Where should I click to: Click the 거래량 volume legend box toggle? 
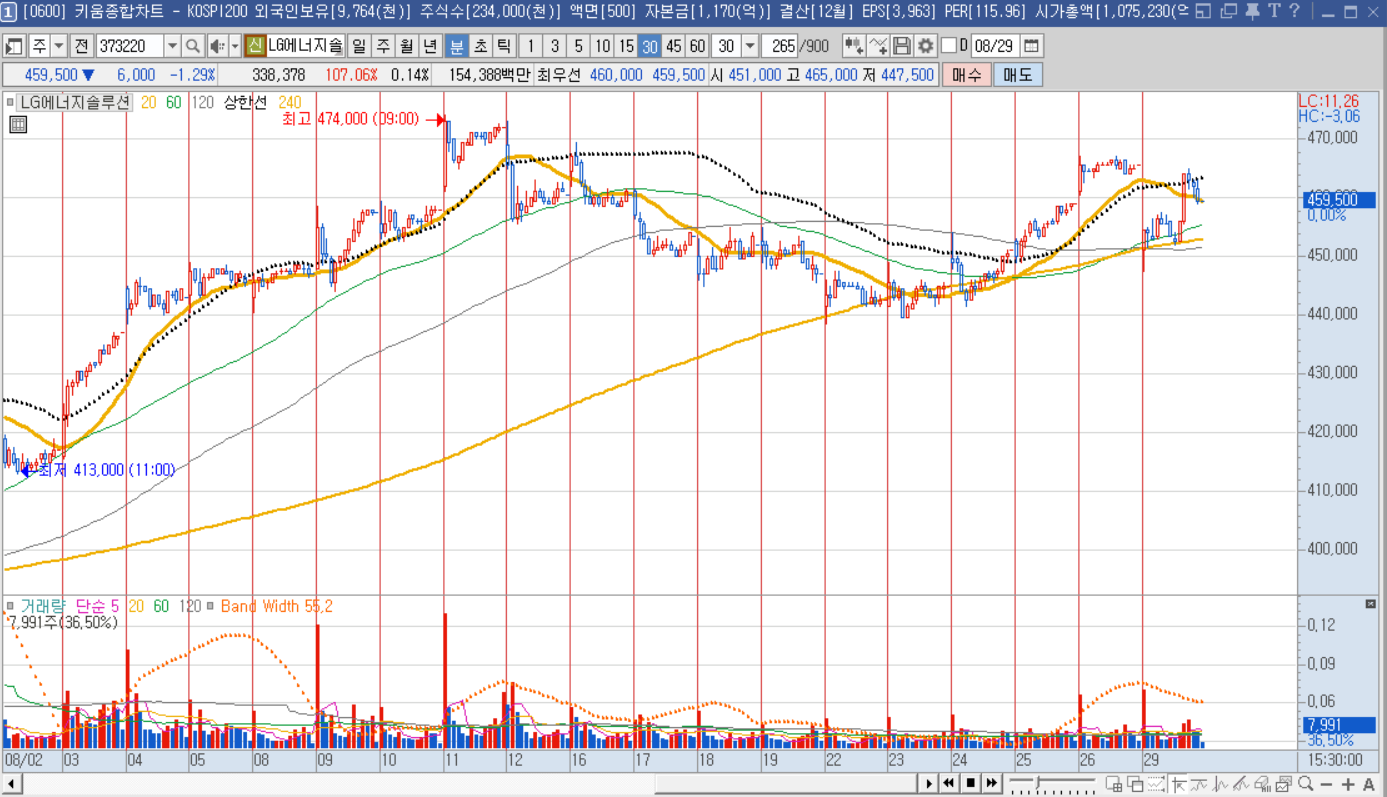pos(11,606)
